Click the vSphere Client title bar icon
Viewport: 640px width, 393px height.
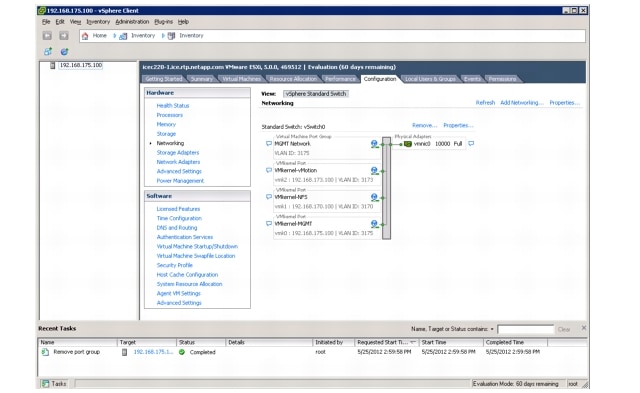tap(42, 11)
